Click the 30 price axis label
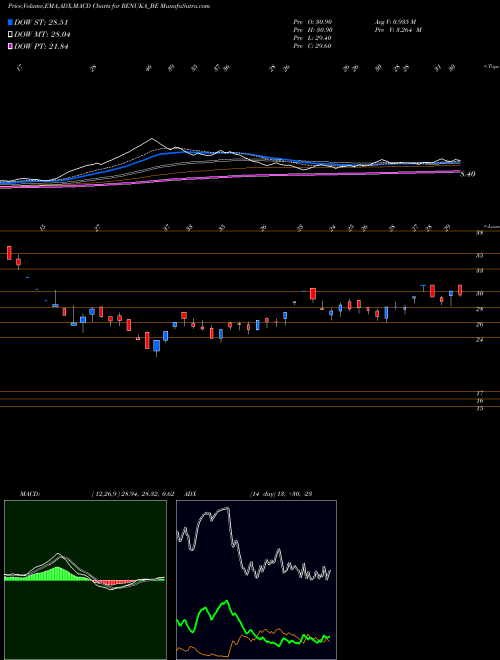Screen dimensions: 500x660 [479, 294]
